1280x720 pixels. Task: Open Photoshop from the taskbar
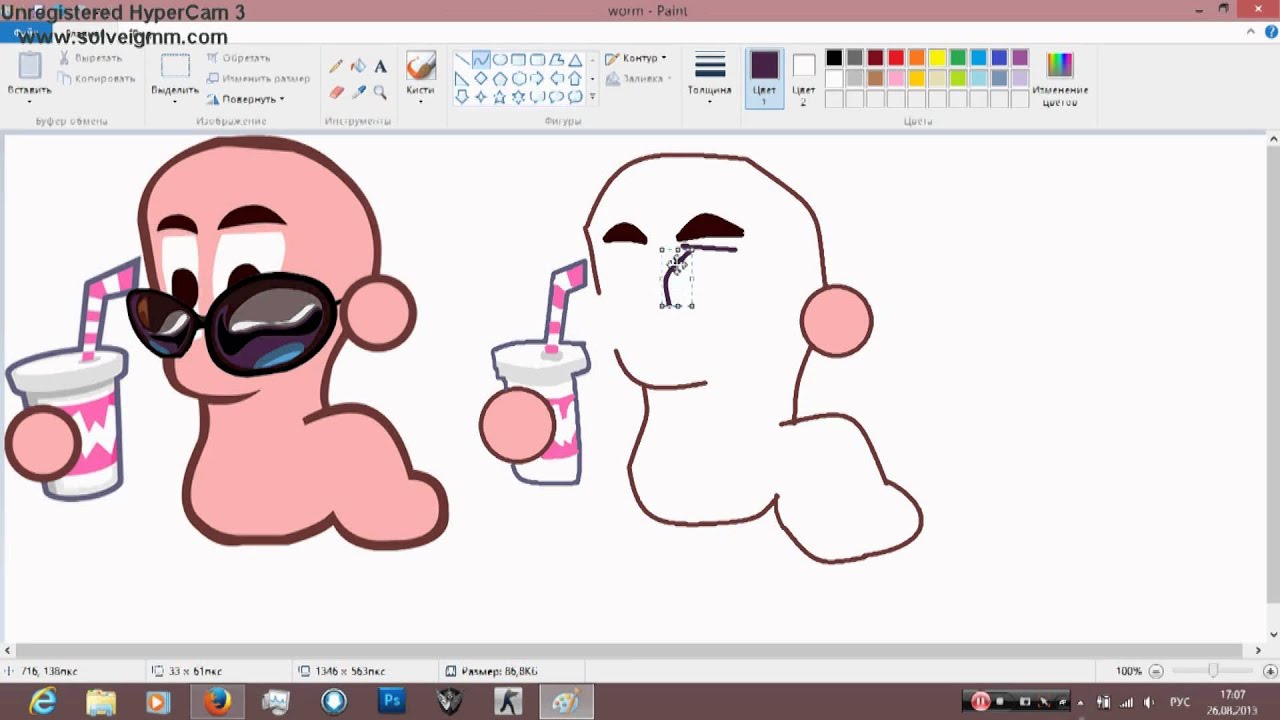pyautogui.click(x=391, y=701)
